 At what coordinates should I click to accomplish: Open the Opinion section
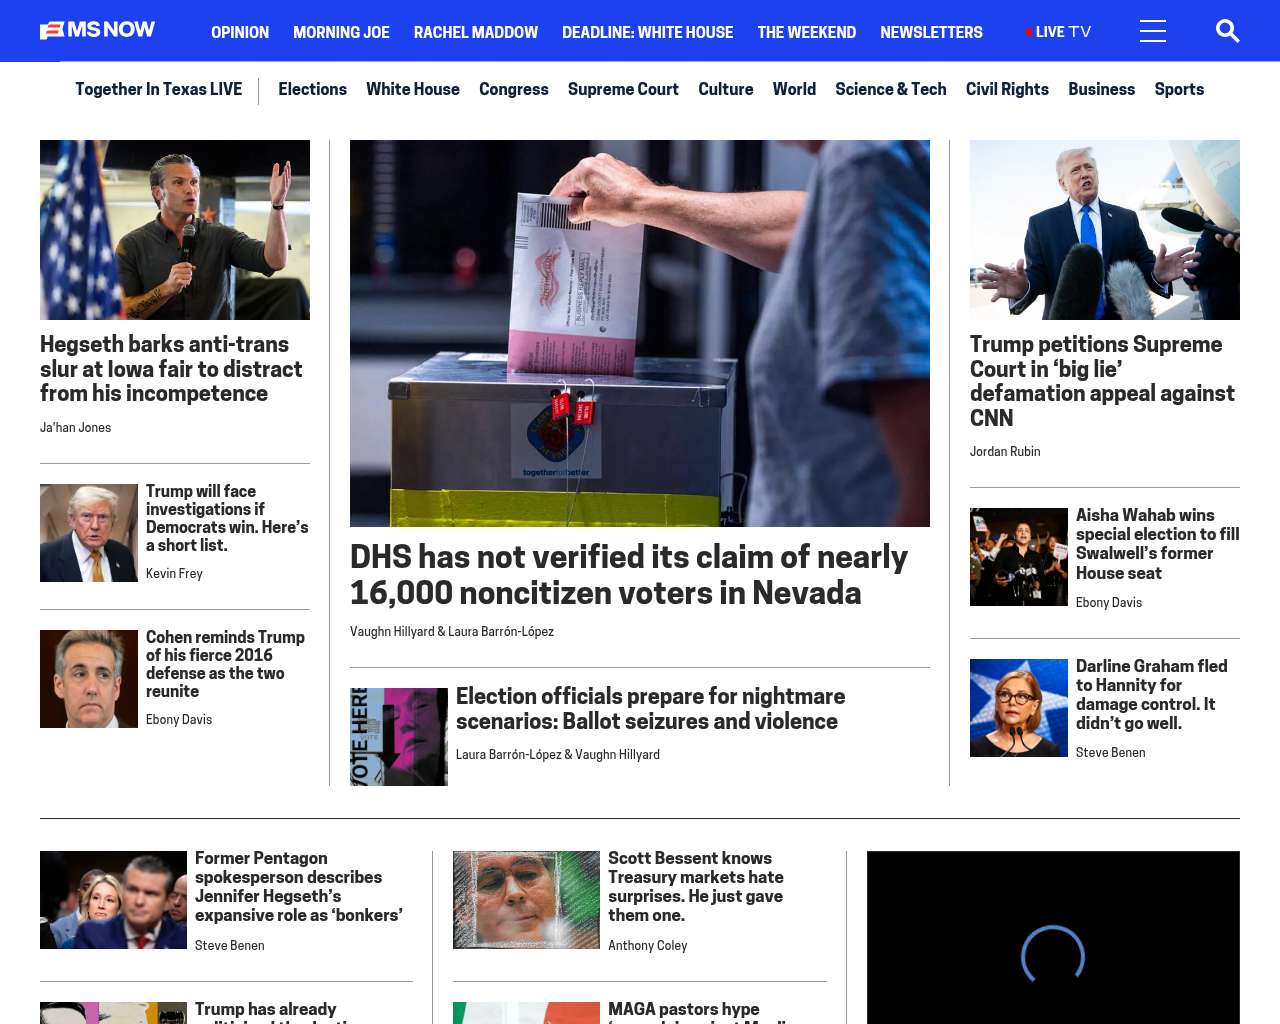pyautogui.click(x=240, y=32)
